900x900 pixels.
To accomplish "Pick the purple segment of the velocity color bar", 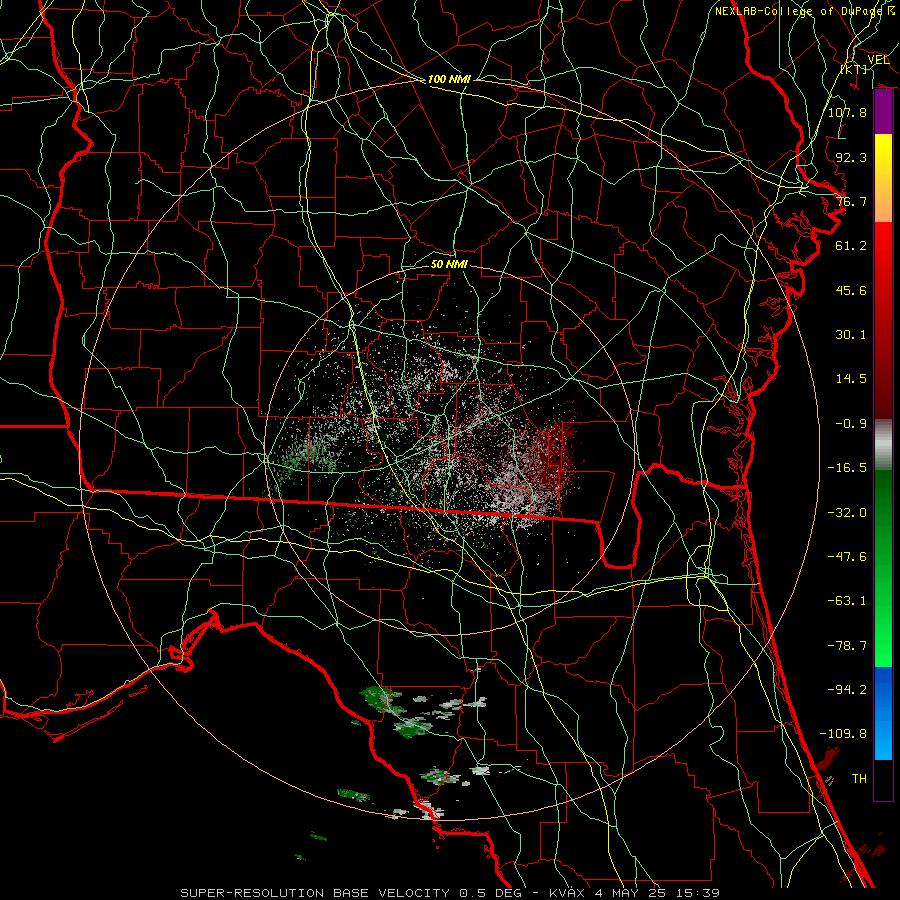I will pos(883,112).
